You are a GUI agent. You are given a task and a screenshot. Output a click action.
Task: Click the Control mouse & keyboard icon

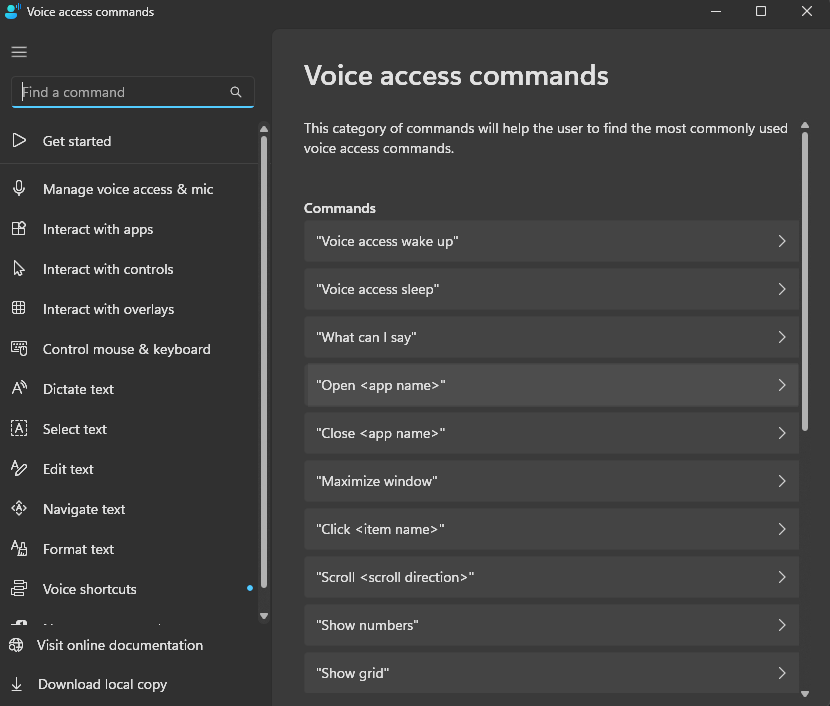pos(19,349)
